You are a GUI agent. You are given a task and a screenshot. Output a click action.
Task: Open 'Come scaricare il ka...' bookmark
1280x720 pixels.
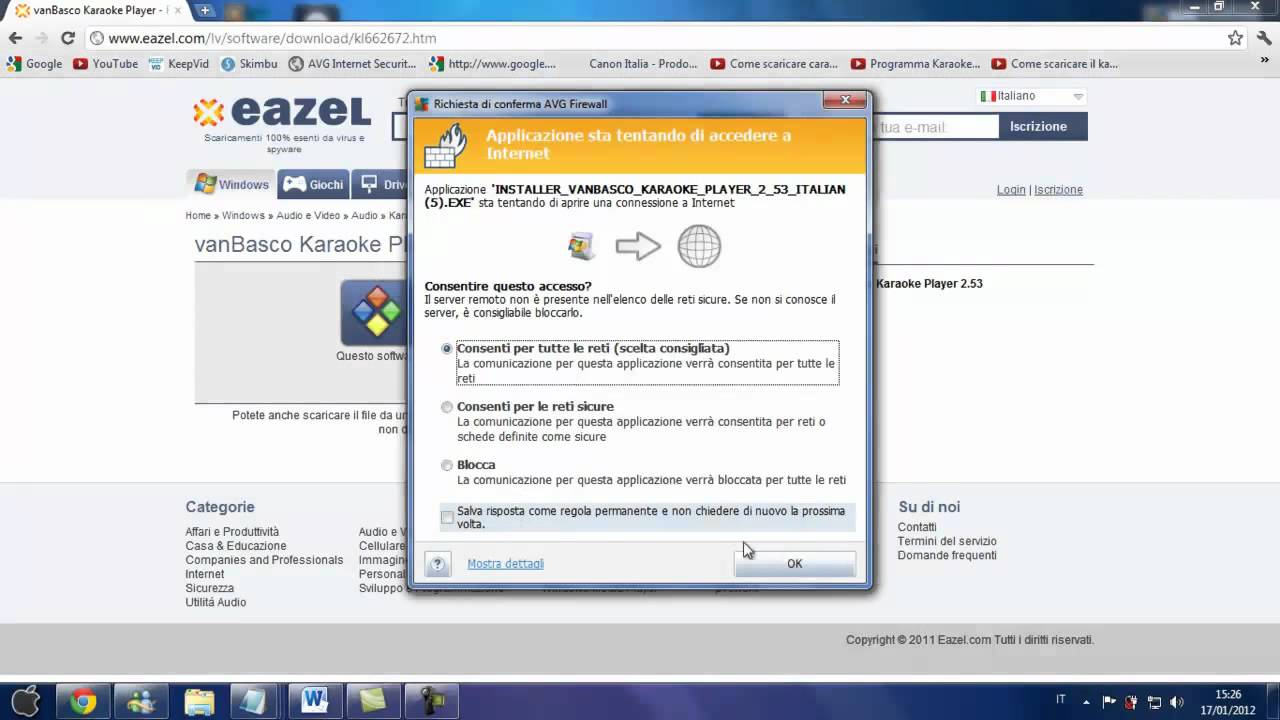[1055, 63]
